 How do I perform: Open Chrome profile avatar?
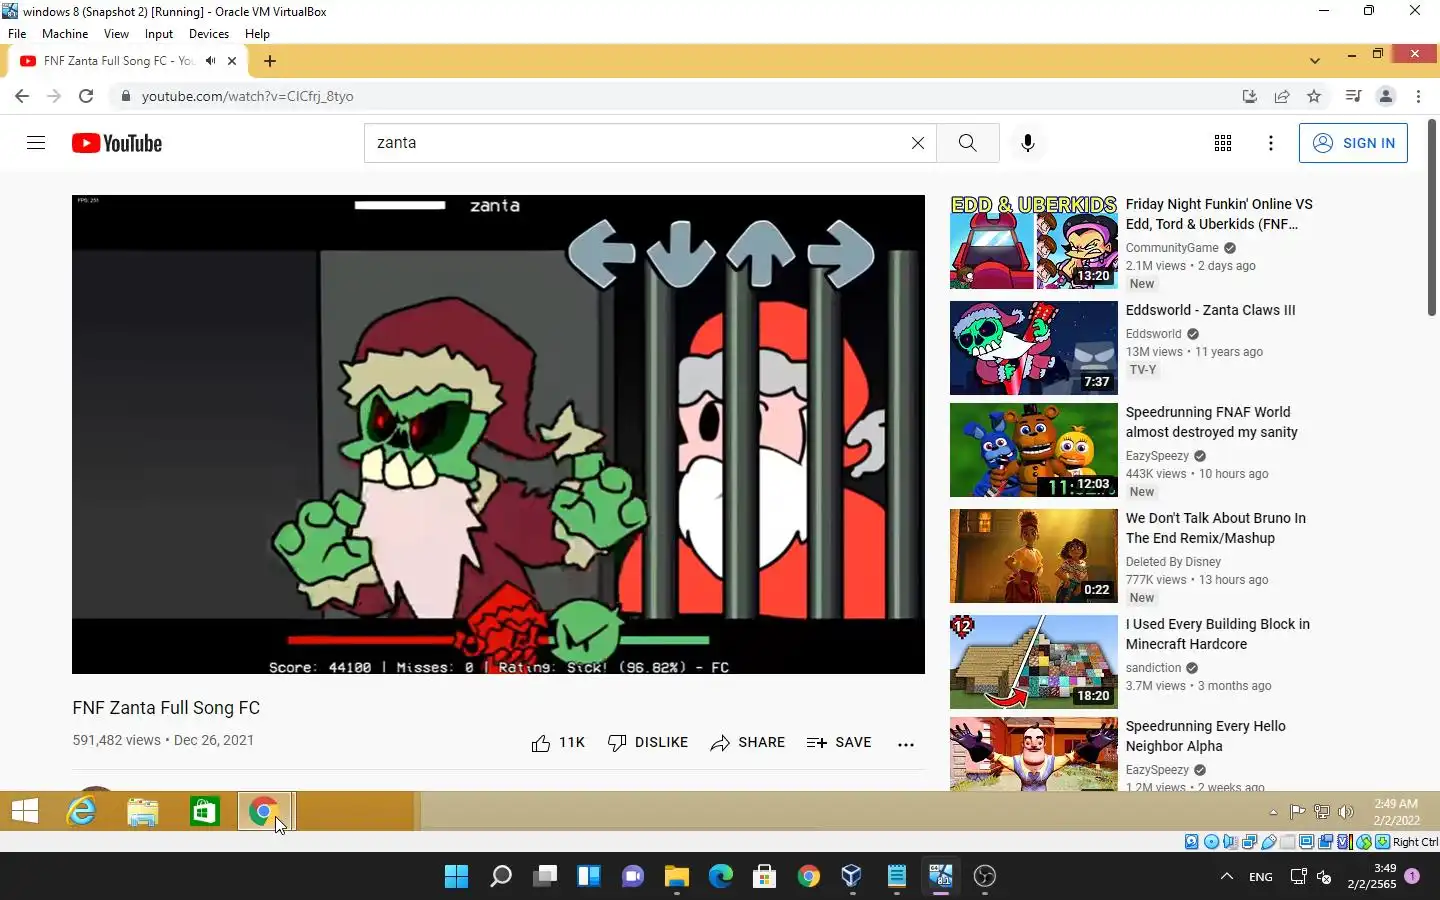(1386, 96)
